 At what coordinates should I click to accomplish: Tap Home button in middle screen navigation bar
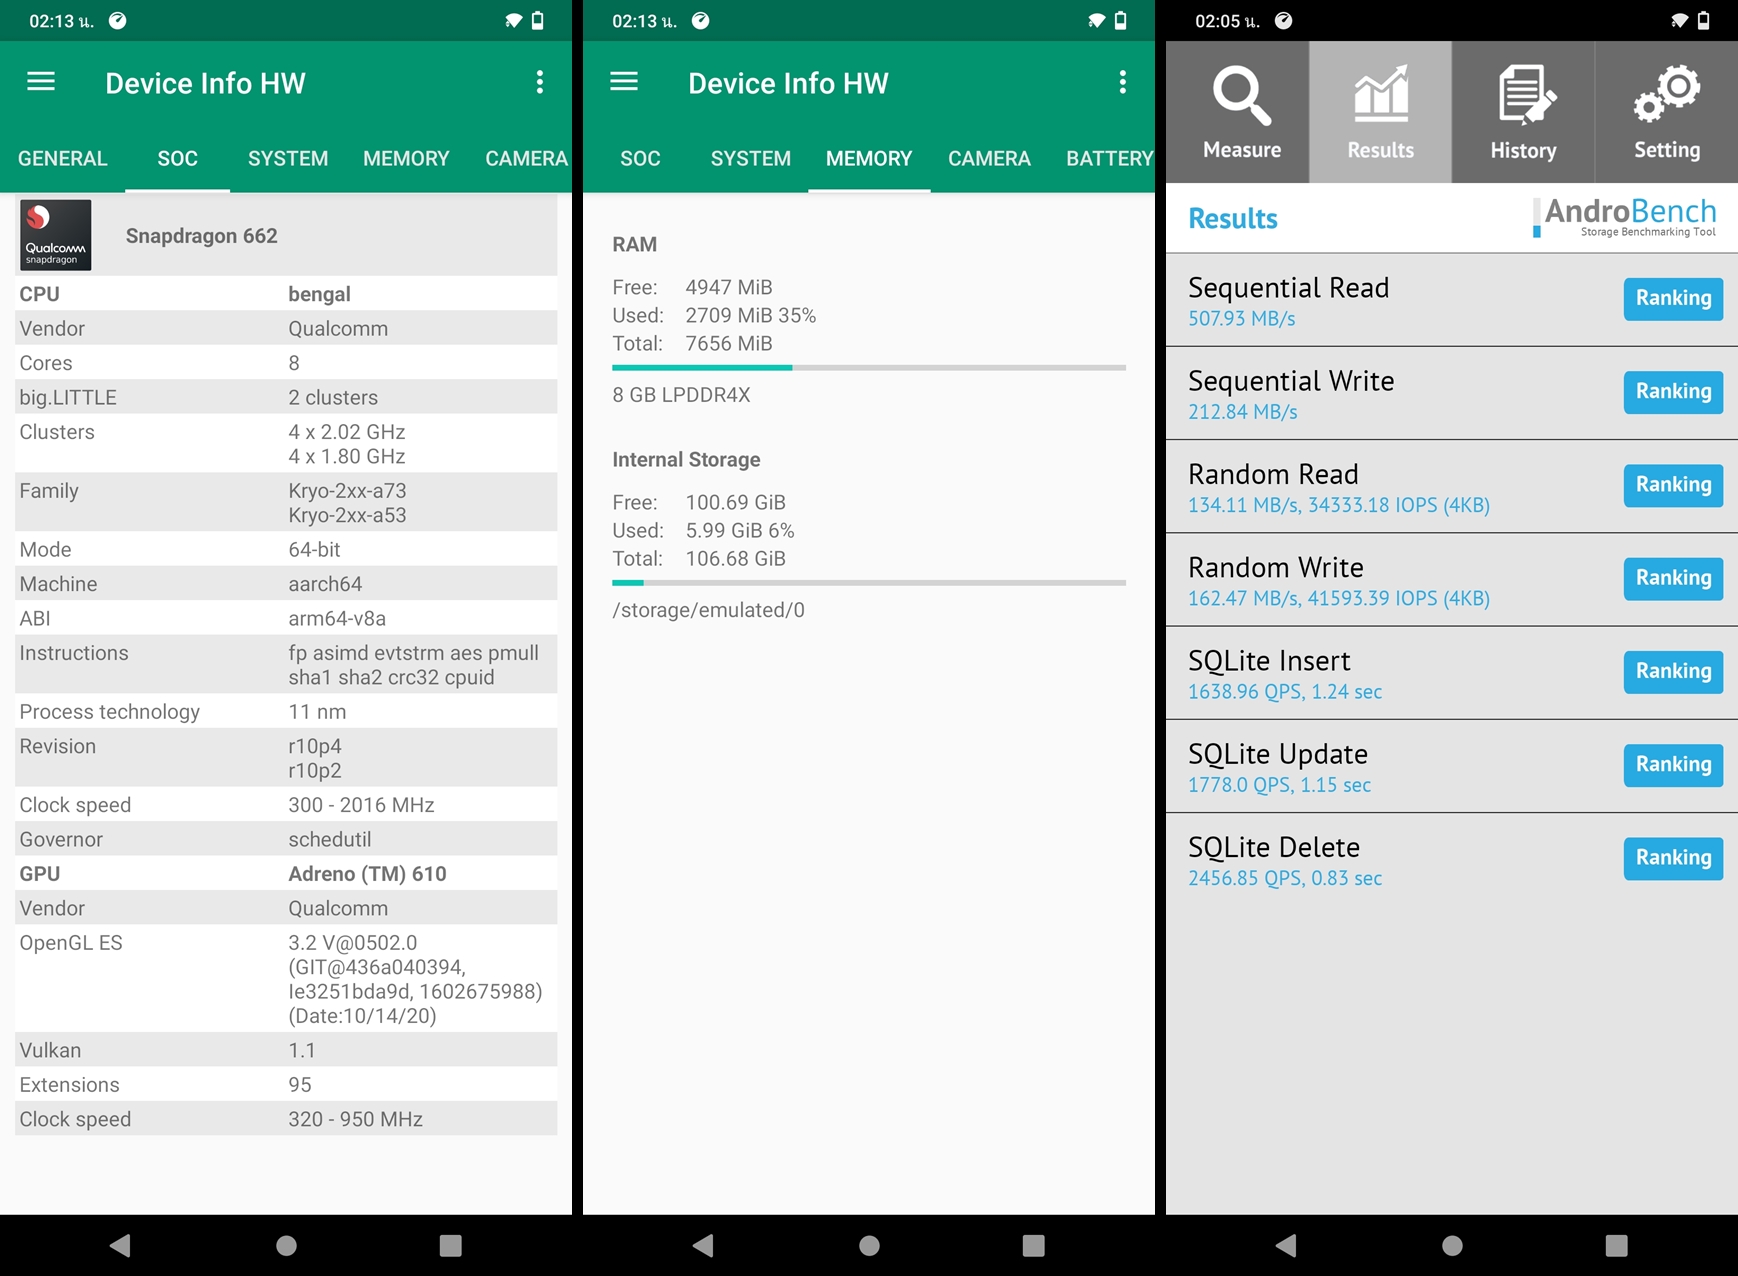point(869,1245)
